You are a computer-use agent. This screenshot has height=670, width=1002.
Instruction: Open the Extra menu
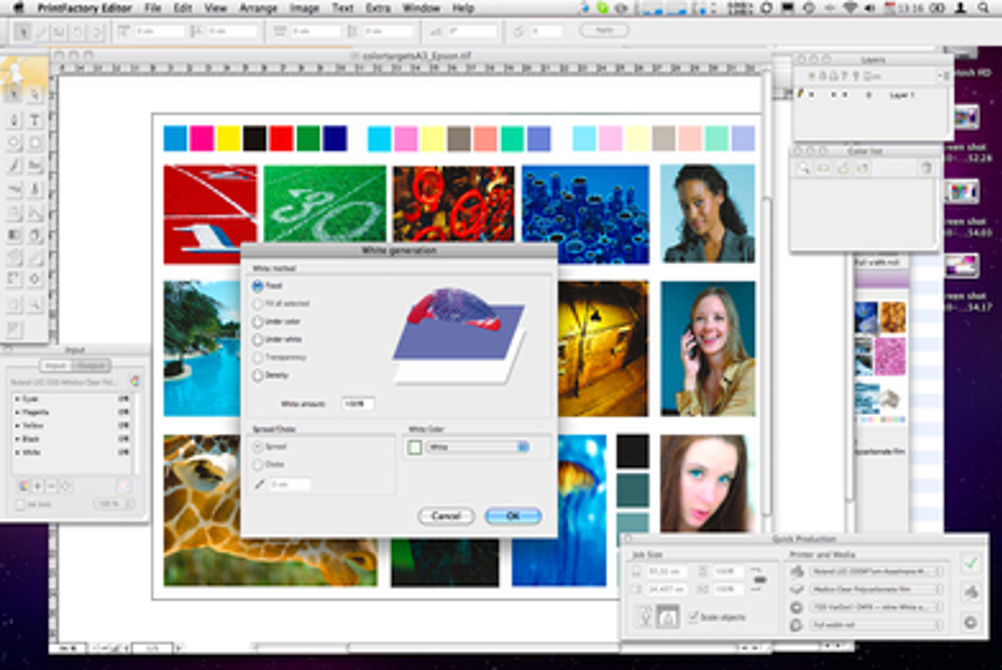tap(378, 8)
